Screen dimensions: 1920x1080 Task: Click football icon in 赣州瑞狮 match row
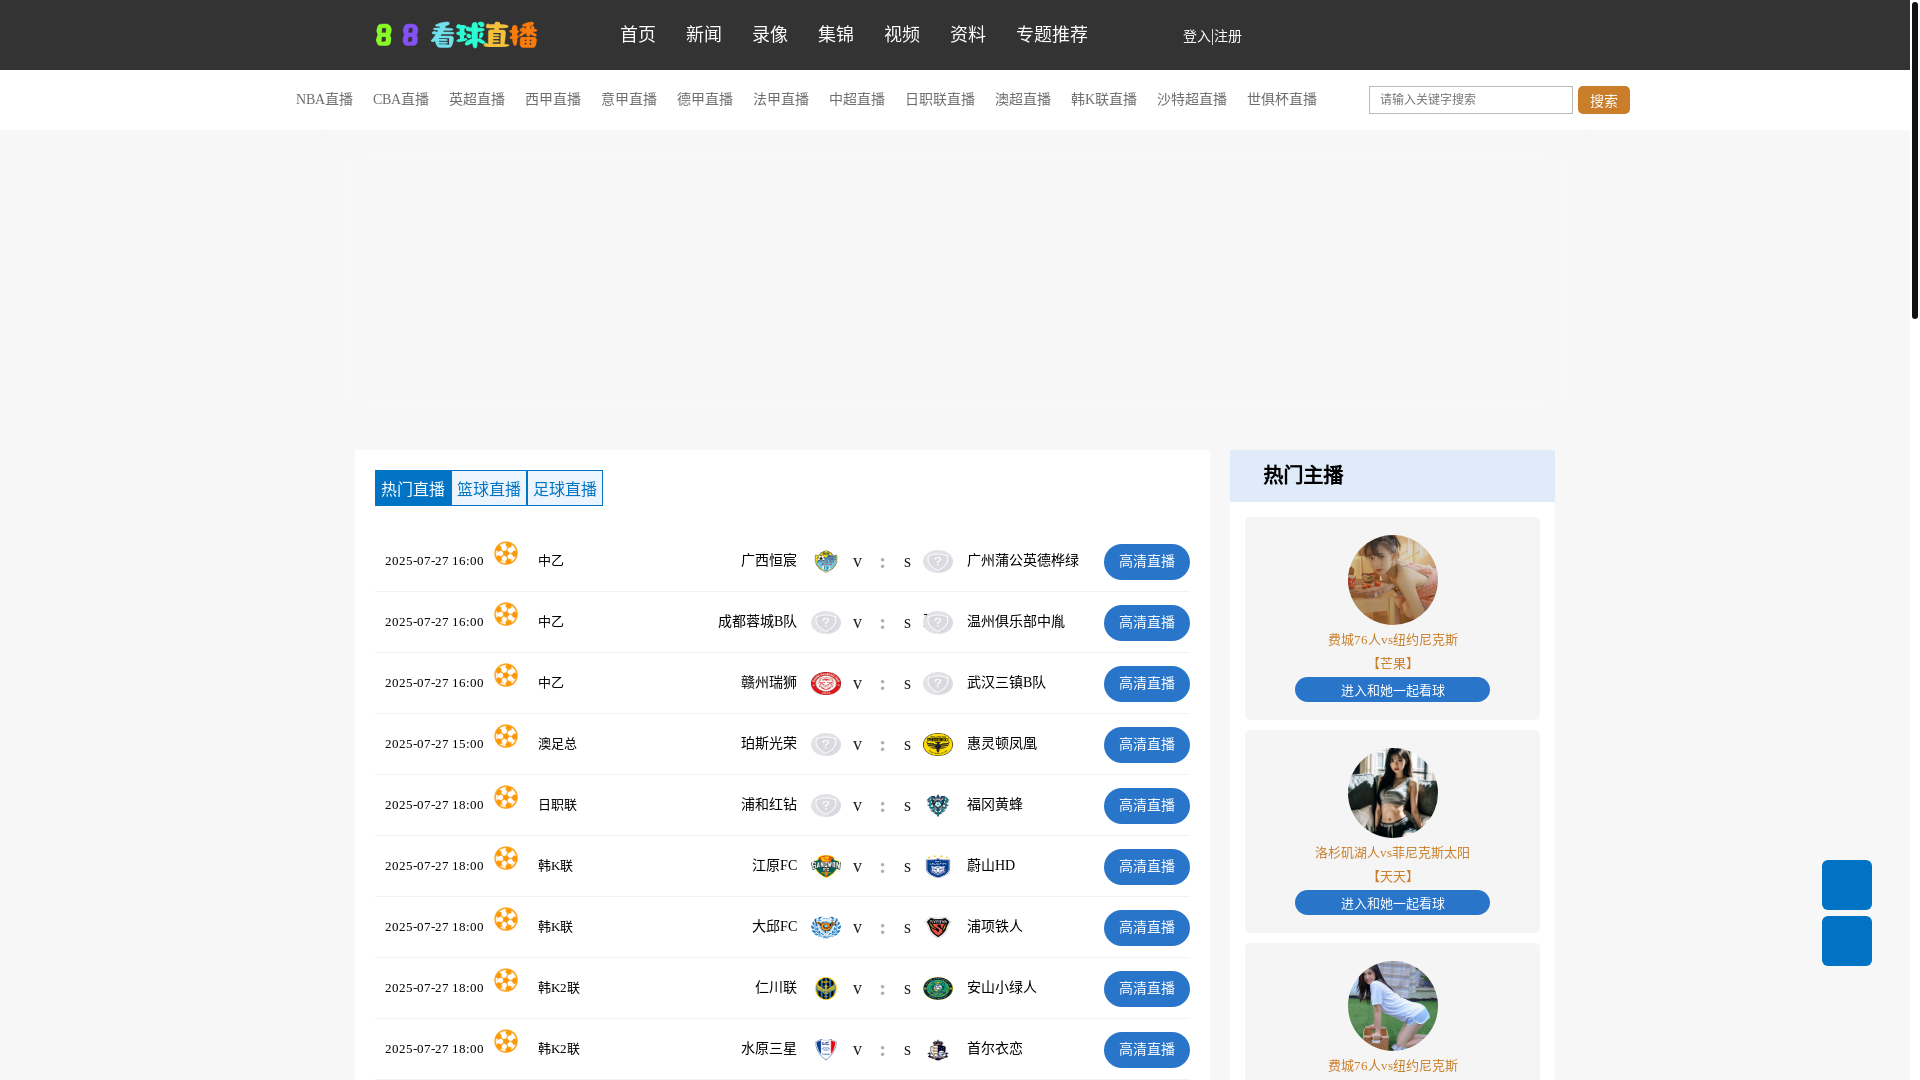(506, 675)
